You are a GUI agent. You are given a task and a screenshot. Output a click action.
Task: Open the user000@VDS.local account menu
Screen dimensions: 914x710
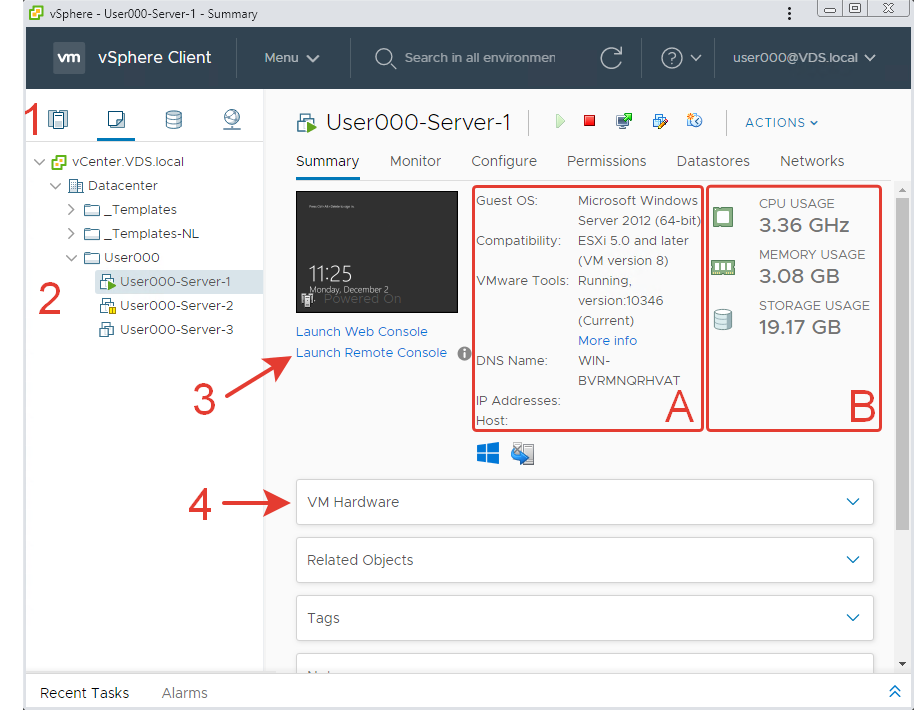(x=804, y=58)
